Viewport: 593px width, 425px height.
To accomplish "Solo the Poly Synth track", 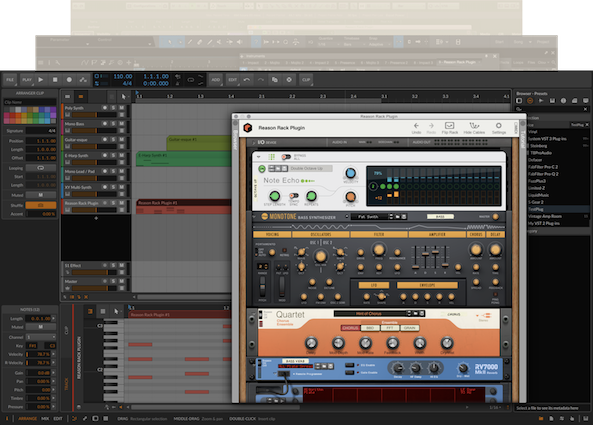I will [x=113, y=108].
